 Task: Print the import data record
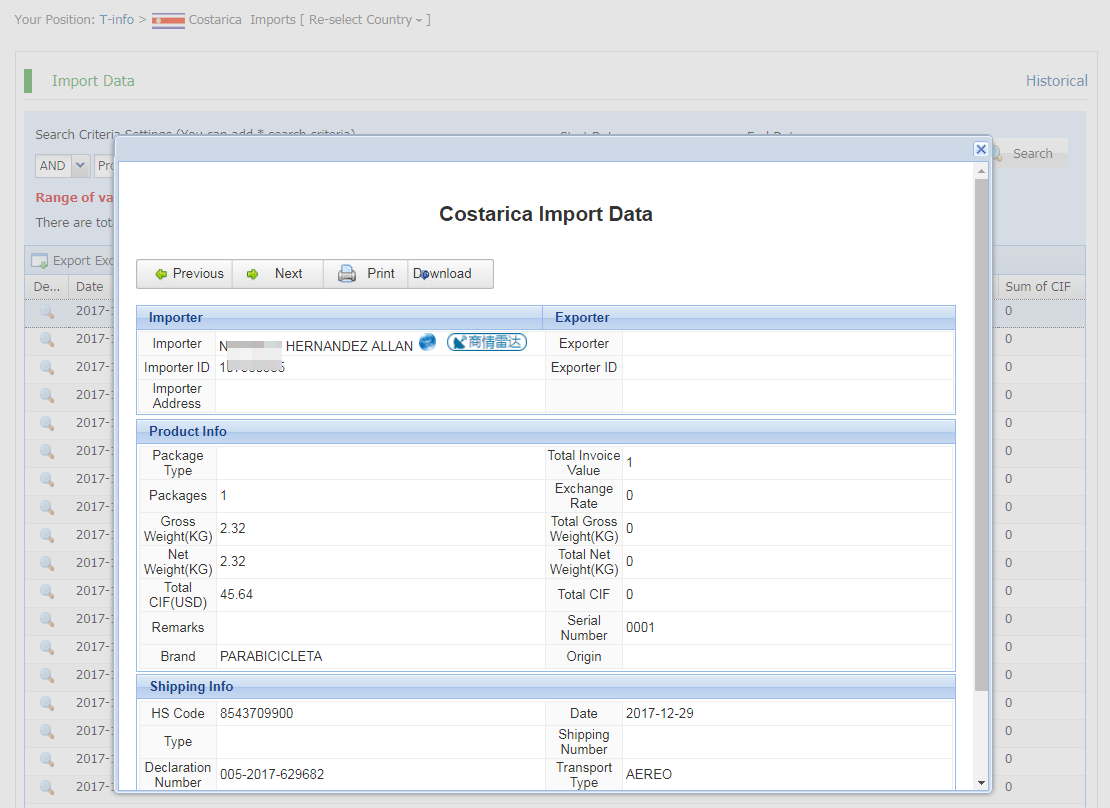(x=366, y=274)
